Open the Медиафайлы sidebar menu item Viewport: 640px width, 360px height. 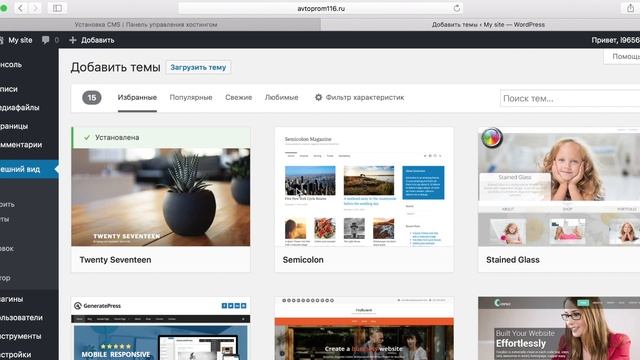(29, 107)
